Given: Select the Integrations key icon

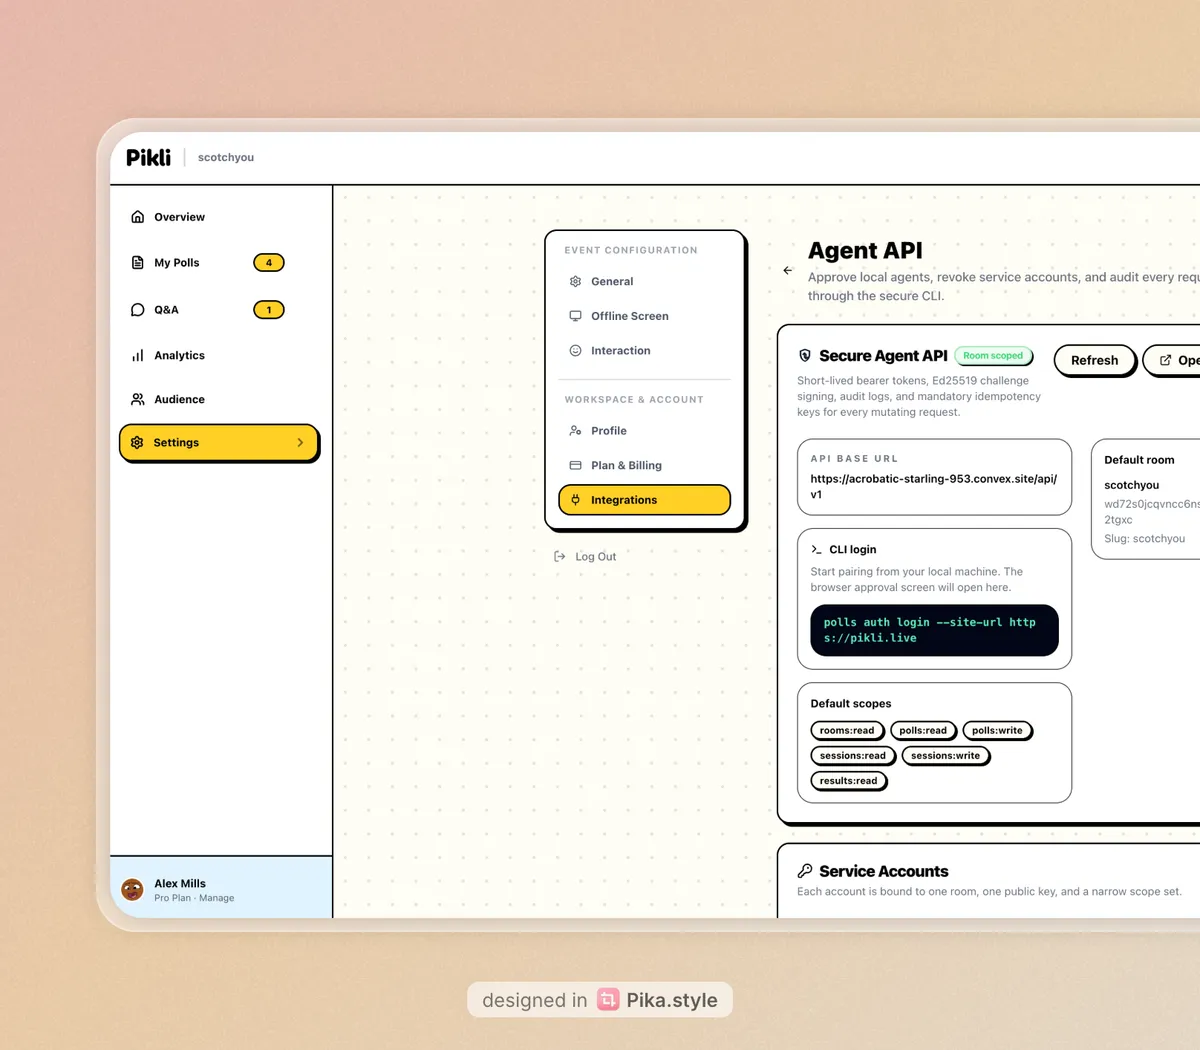Looking at the screenshot, I should point(575,500).
